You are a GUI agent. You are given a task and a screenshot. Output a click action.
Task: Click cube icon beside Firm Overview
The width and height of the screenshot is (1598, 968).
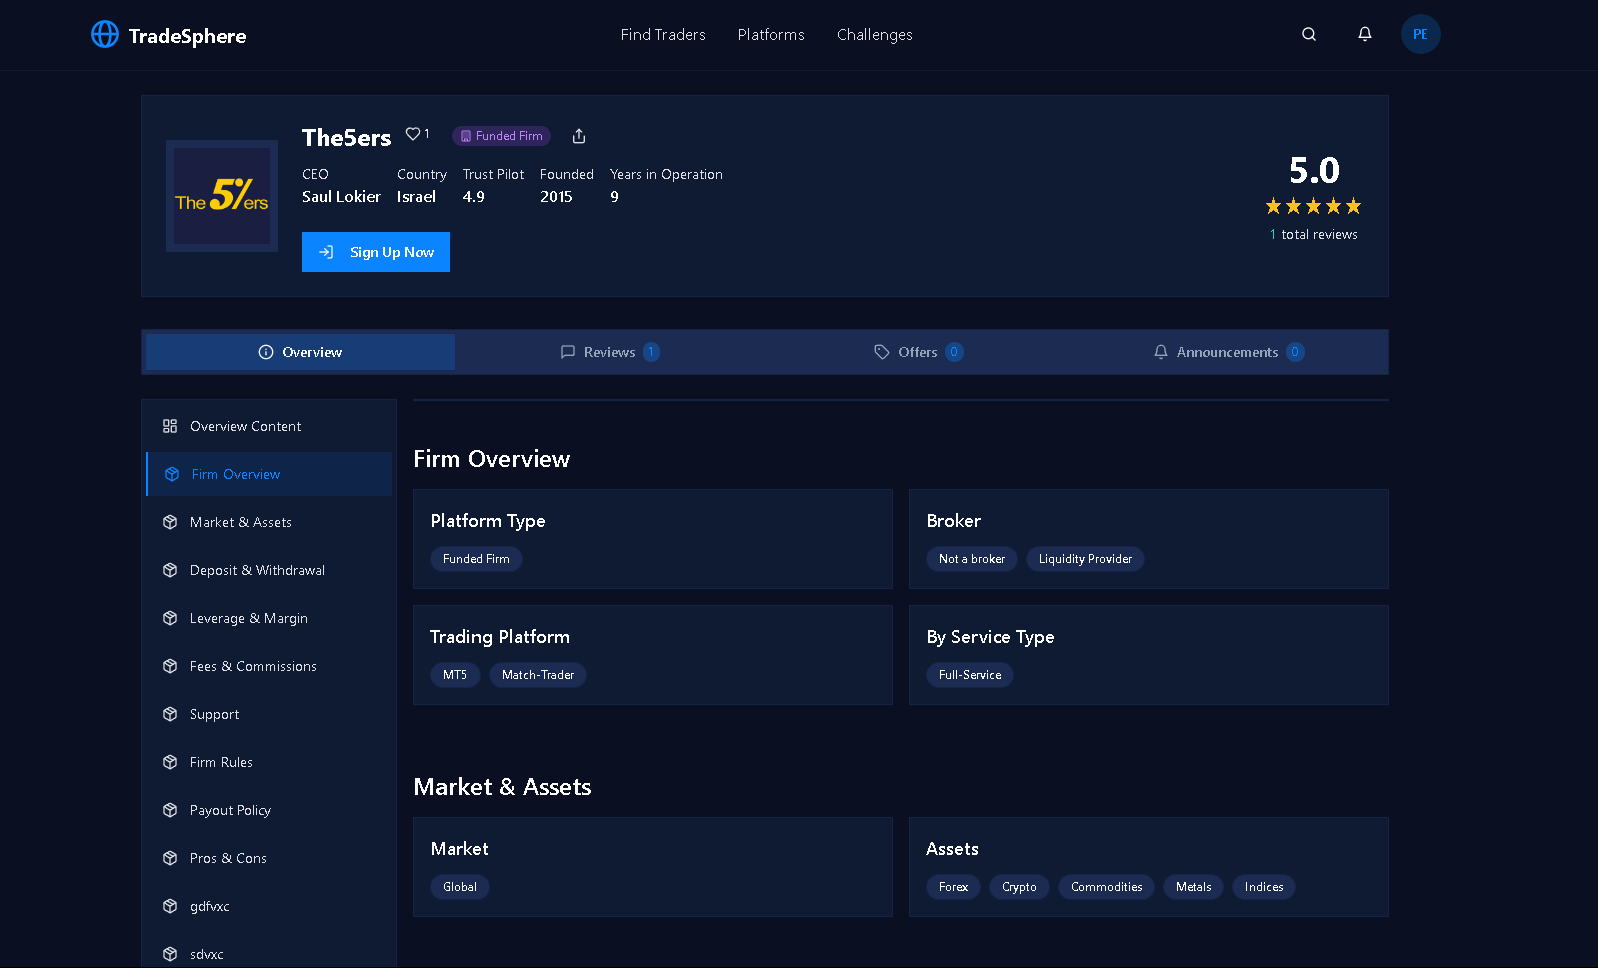point(172,474)
